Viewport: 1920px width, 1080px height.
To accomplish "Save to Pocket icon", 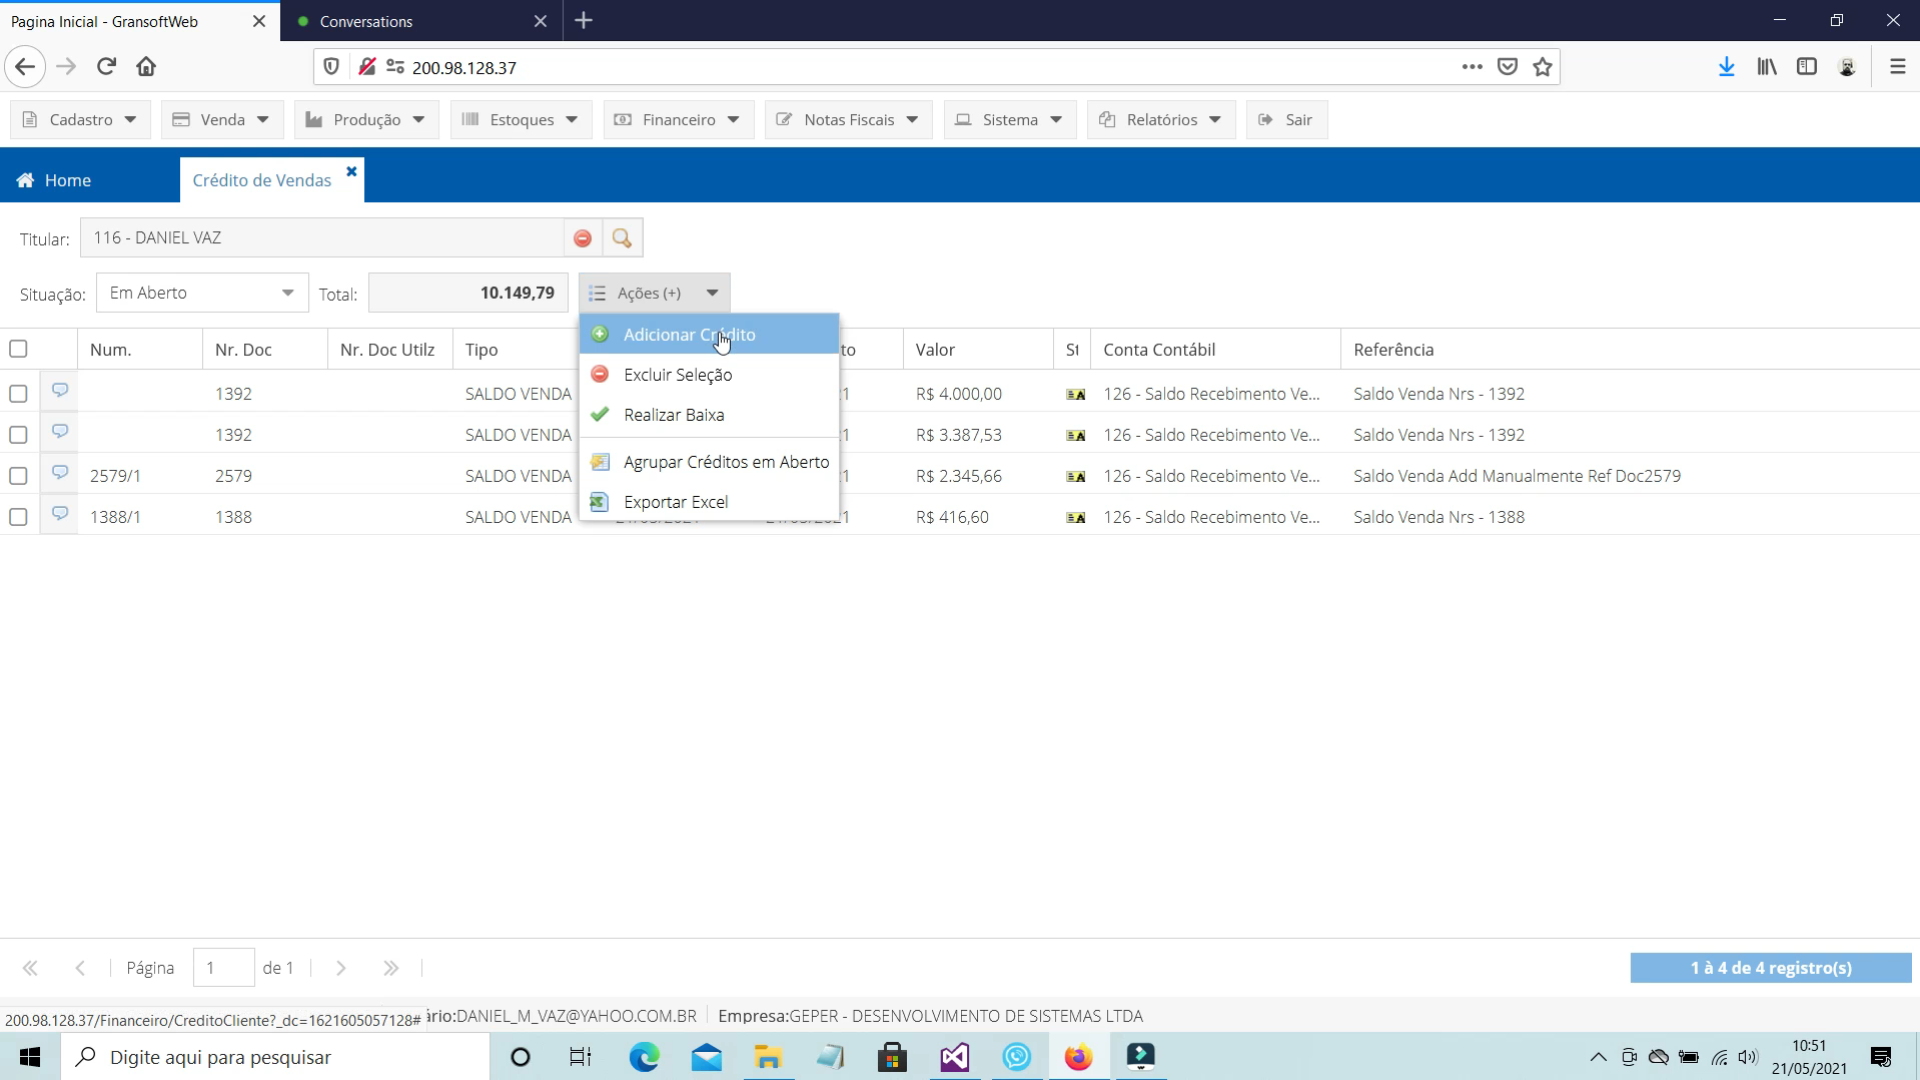I will [1507, 67].
